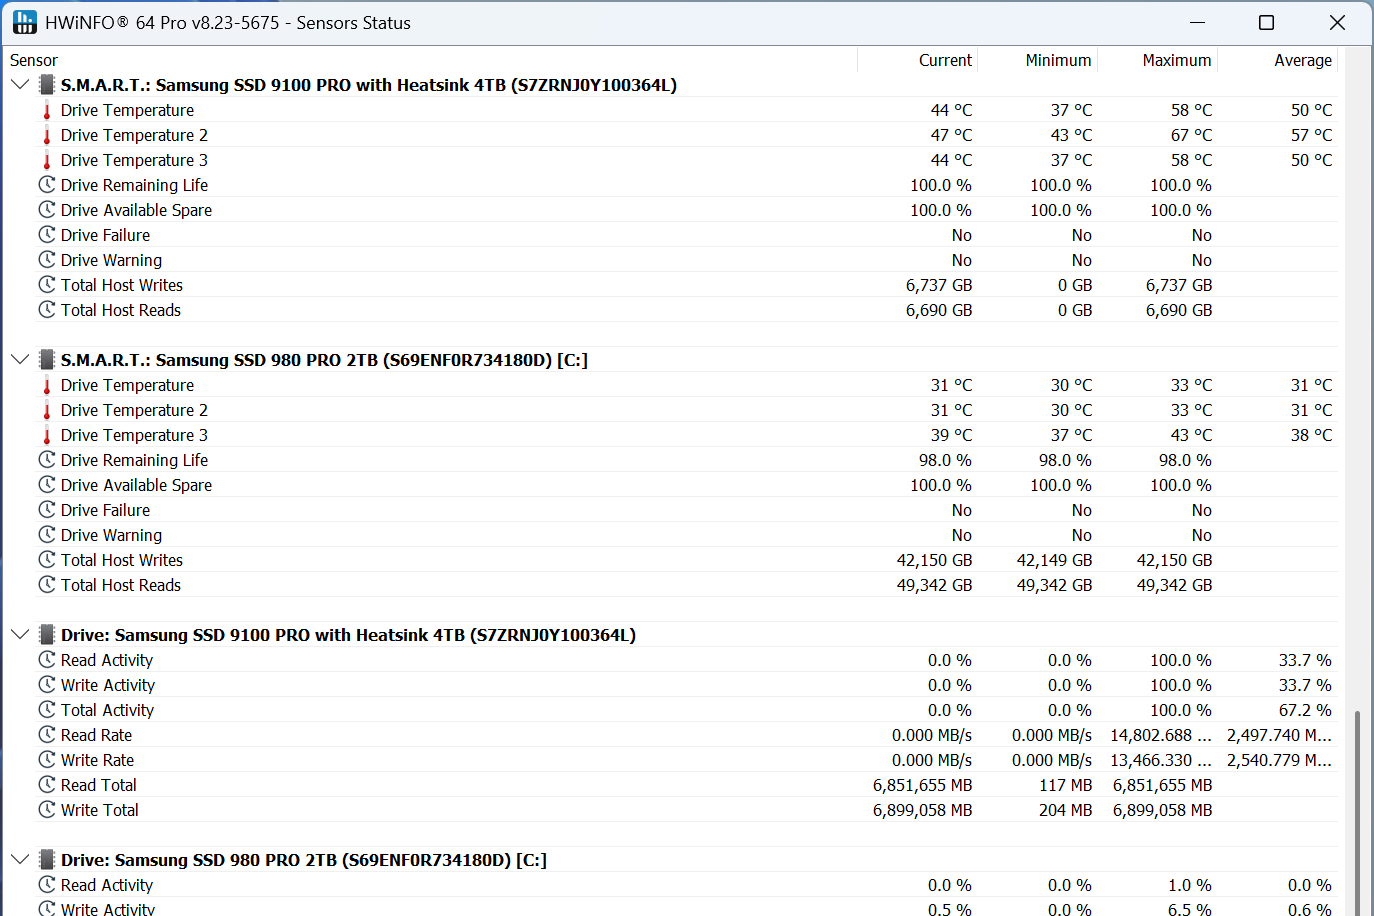Click clock icon of 9100 PRO Drive Warning
1374x916 pixels.
pyautogui.click(x=46, y=260)
